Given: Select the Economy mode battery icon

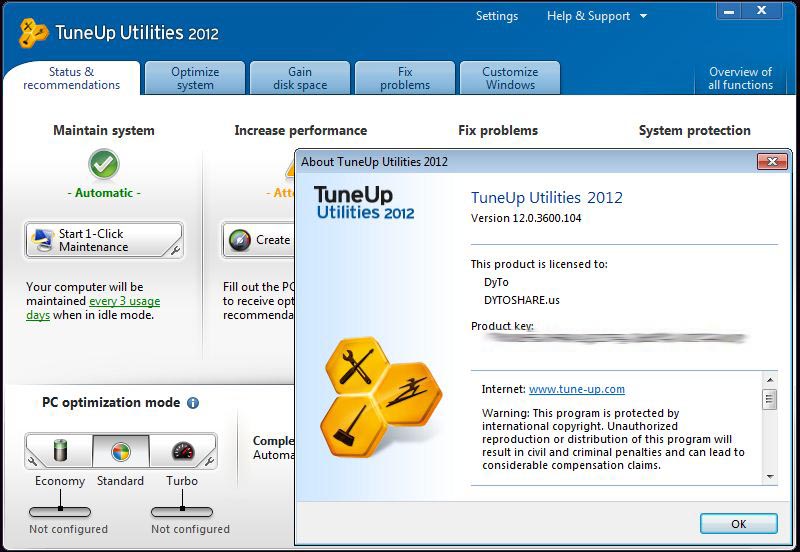Looking at the screenshot, I should tap(60, 450).
